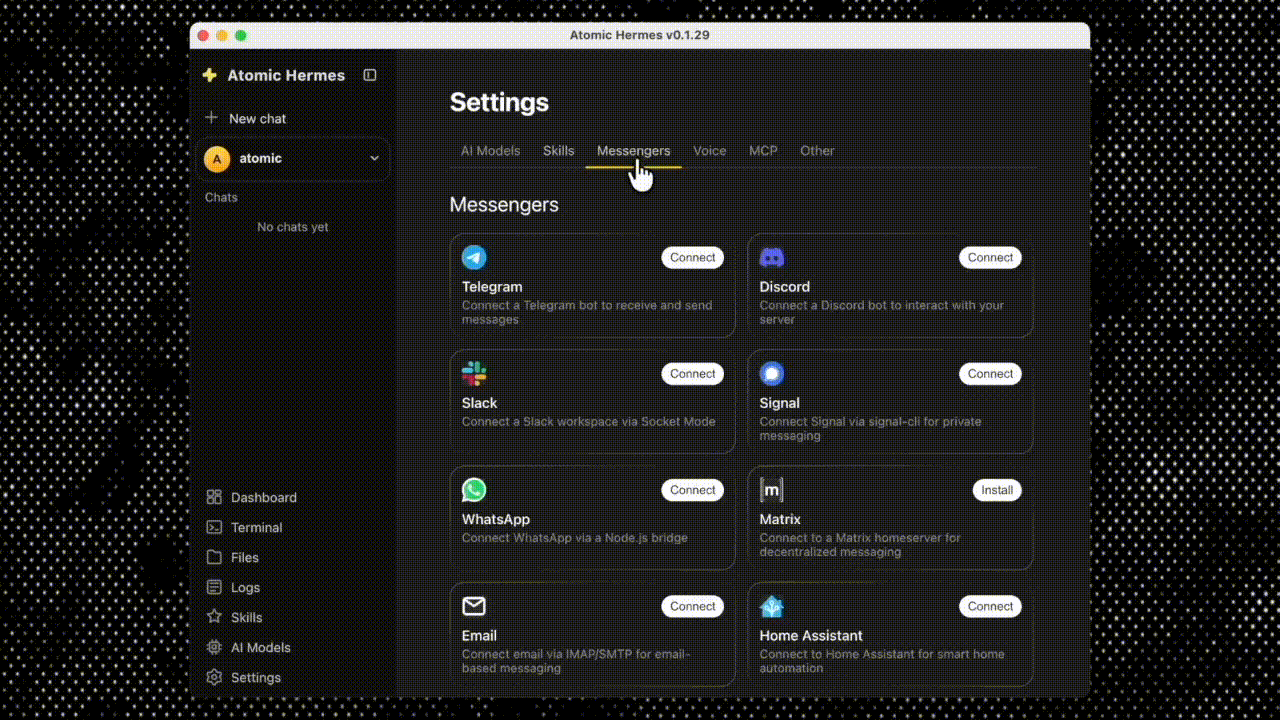1280x720 pixels.
Task: Open Settings from the sidebar
Action: tap(256, 677)
